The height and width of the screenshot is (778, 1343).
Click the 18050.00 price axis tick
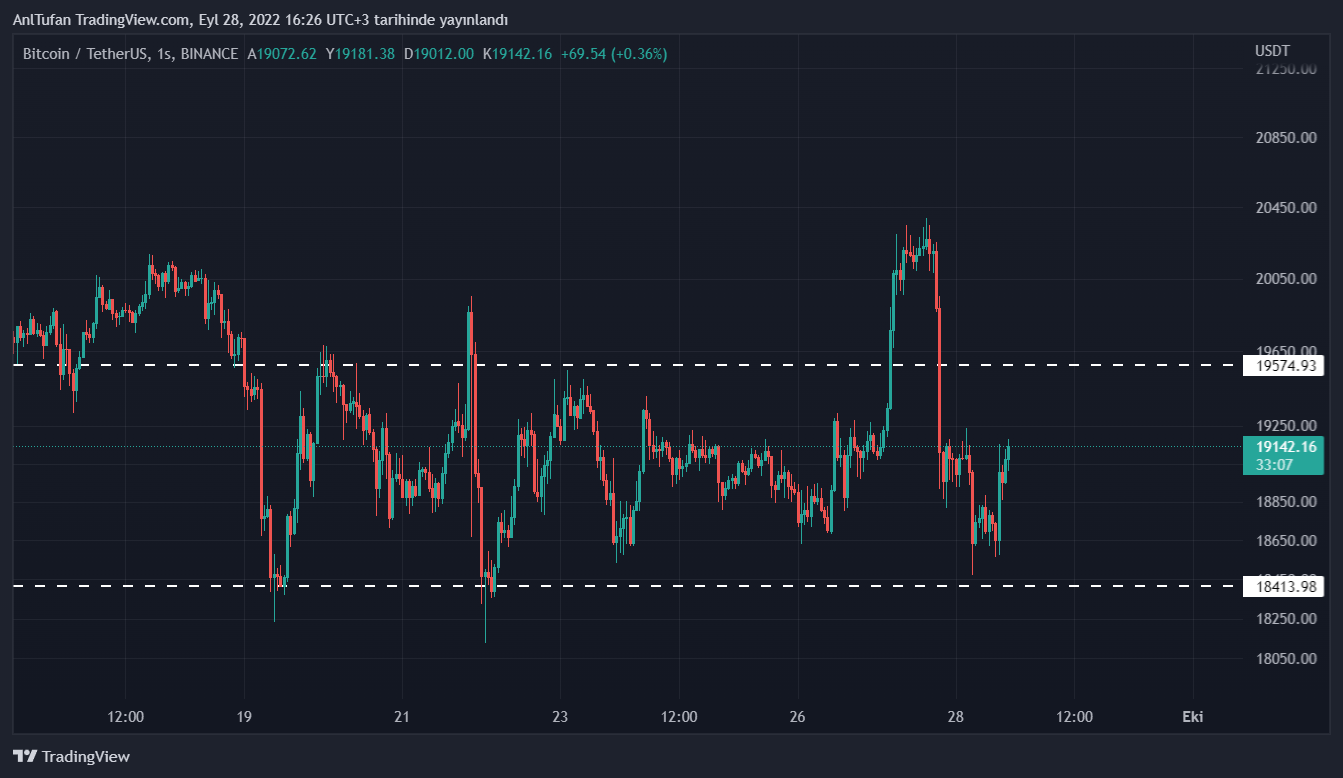click(1285, 659)
